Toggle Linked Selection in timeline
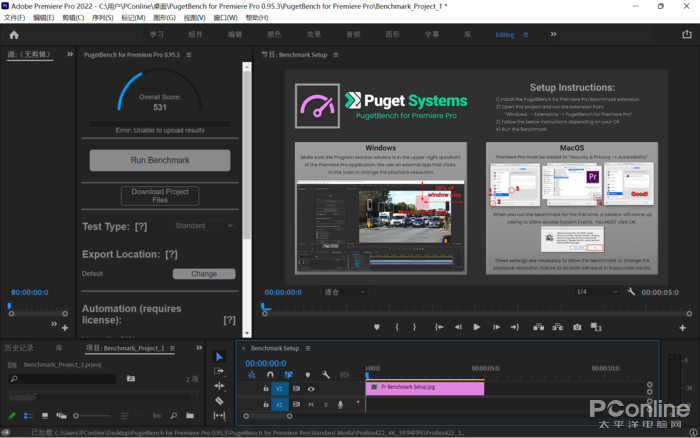 288,375
